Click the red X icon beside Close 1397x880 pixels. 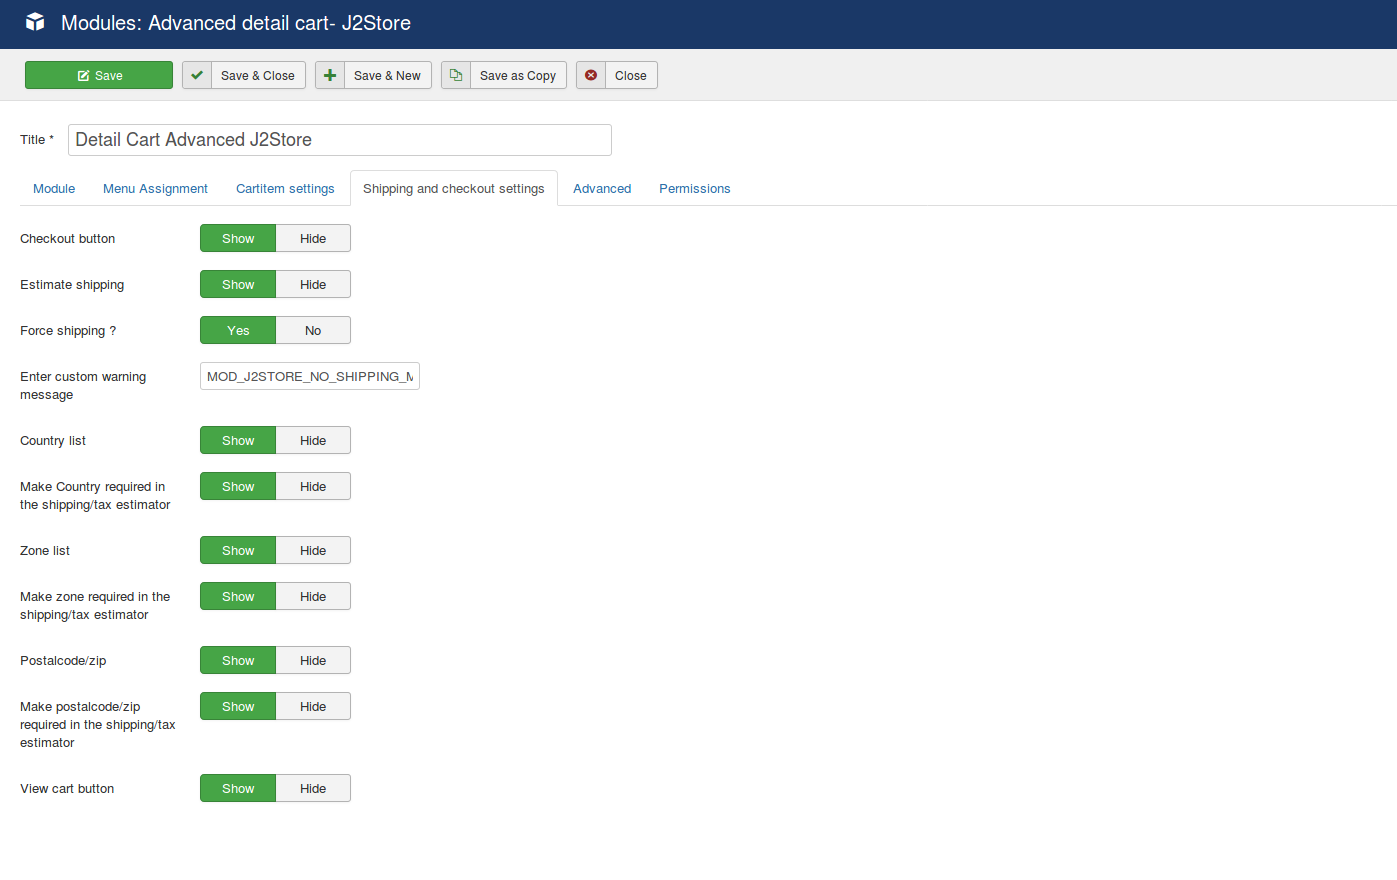pyautogui.click(x=591, y=75)
